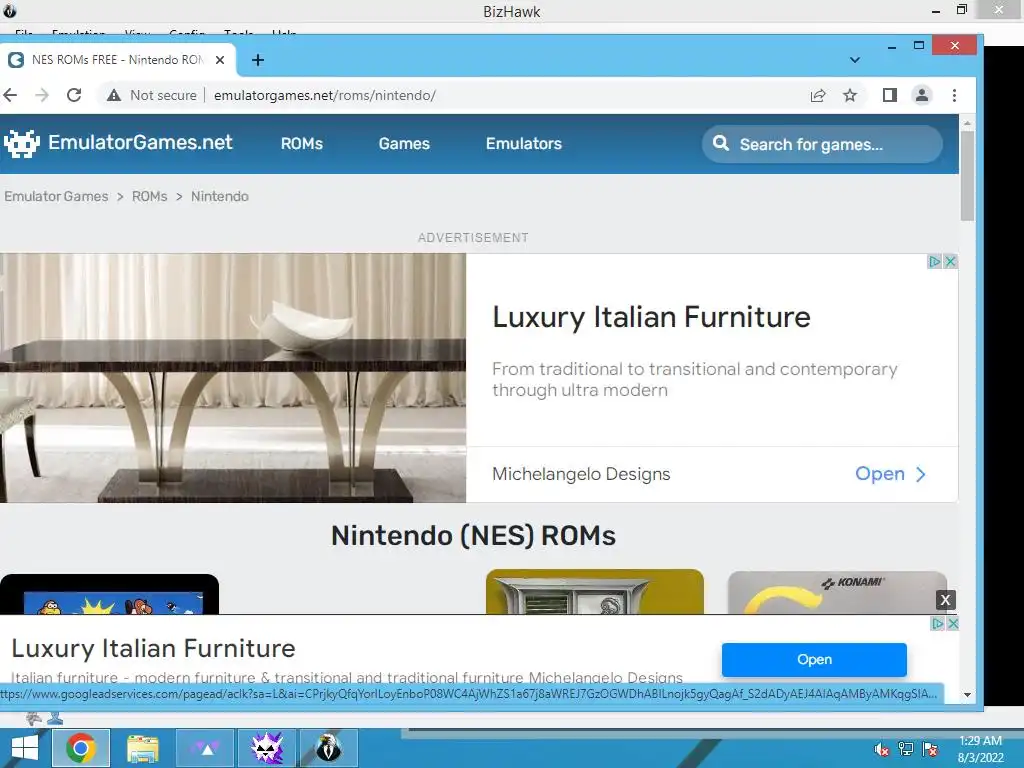The width and height of the screenshot is (1024, 768).
Task: Close the large furniture ad
Action: tap(950, 262)
